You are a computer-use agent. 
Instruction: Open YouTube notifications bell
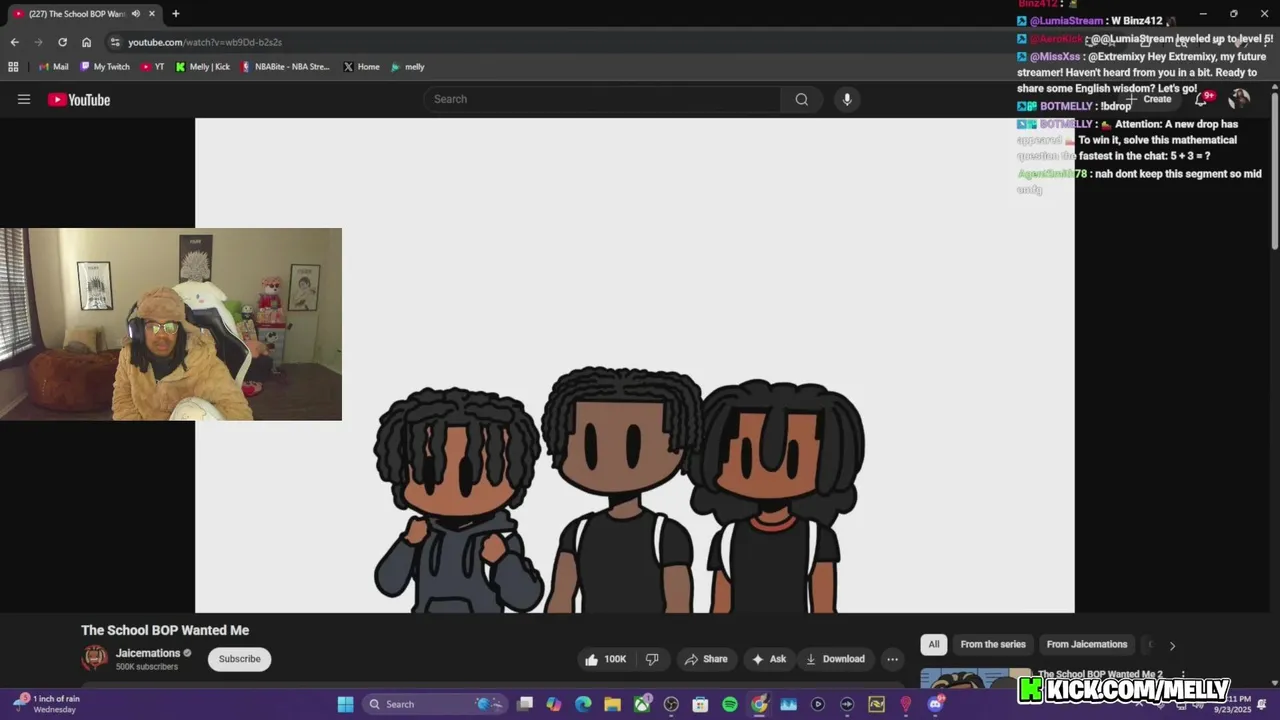(x=1202, y=98)
